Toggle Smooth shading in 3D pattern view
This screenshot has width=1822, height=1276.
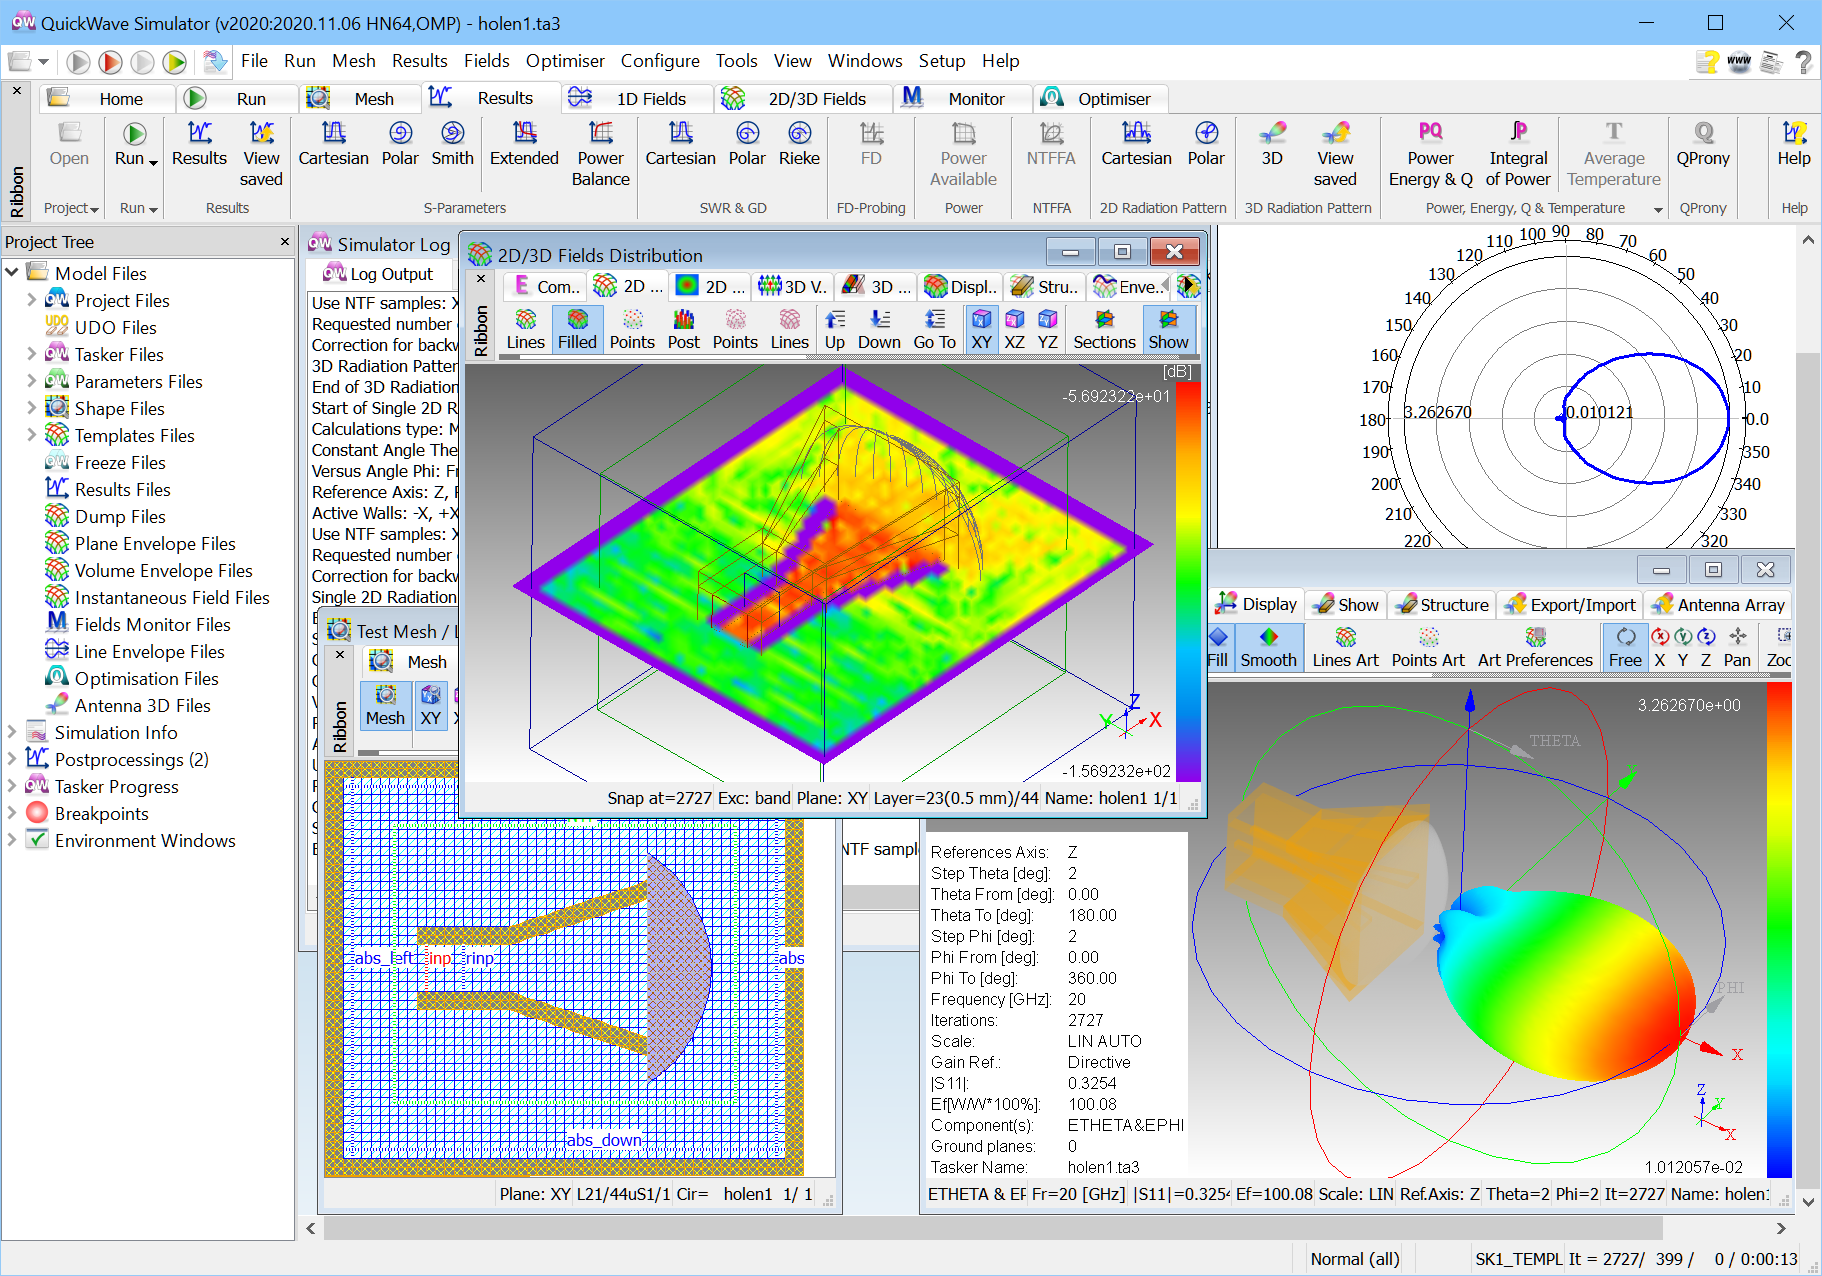tap(1268, 647)
